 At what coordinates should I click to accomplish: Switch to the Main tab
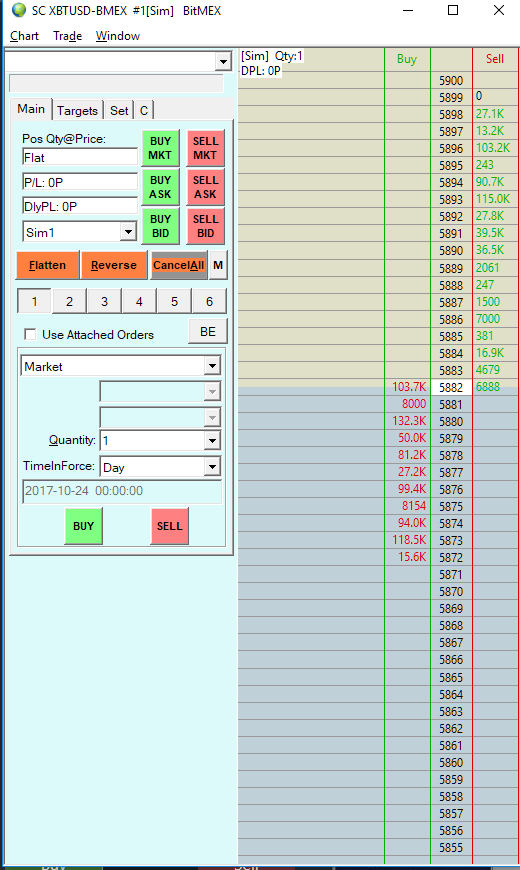point(31,109)
